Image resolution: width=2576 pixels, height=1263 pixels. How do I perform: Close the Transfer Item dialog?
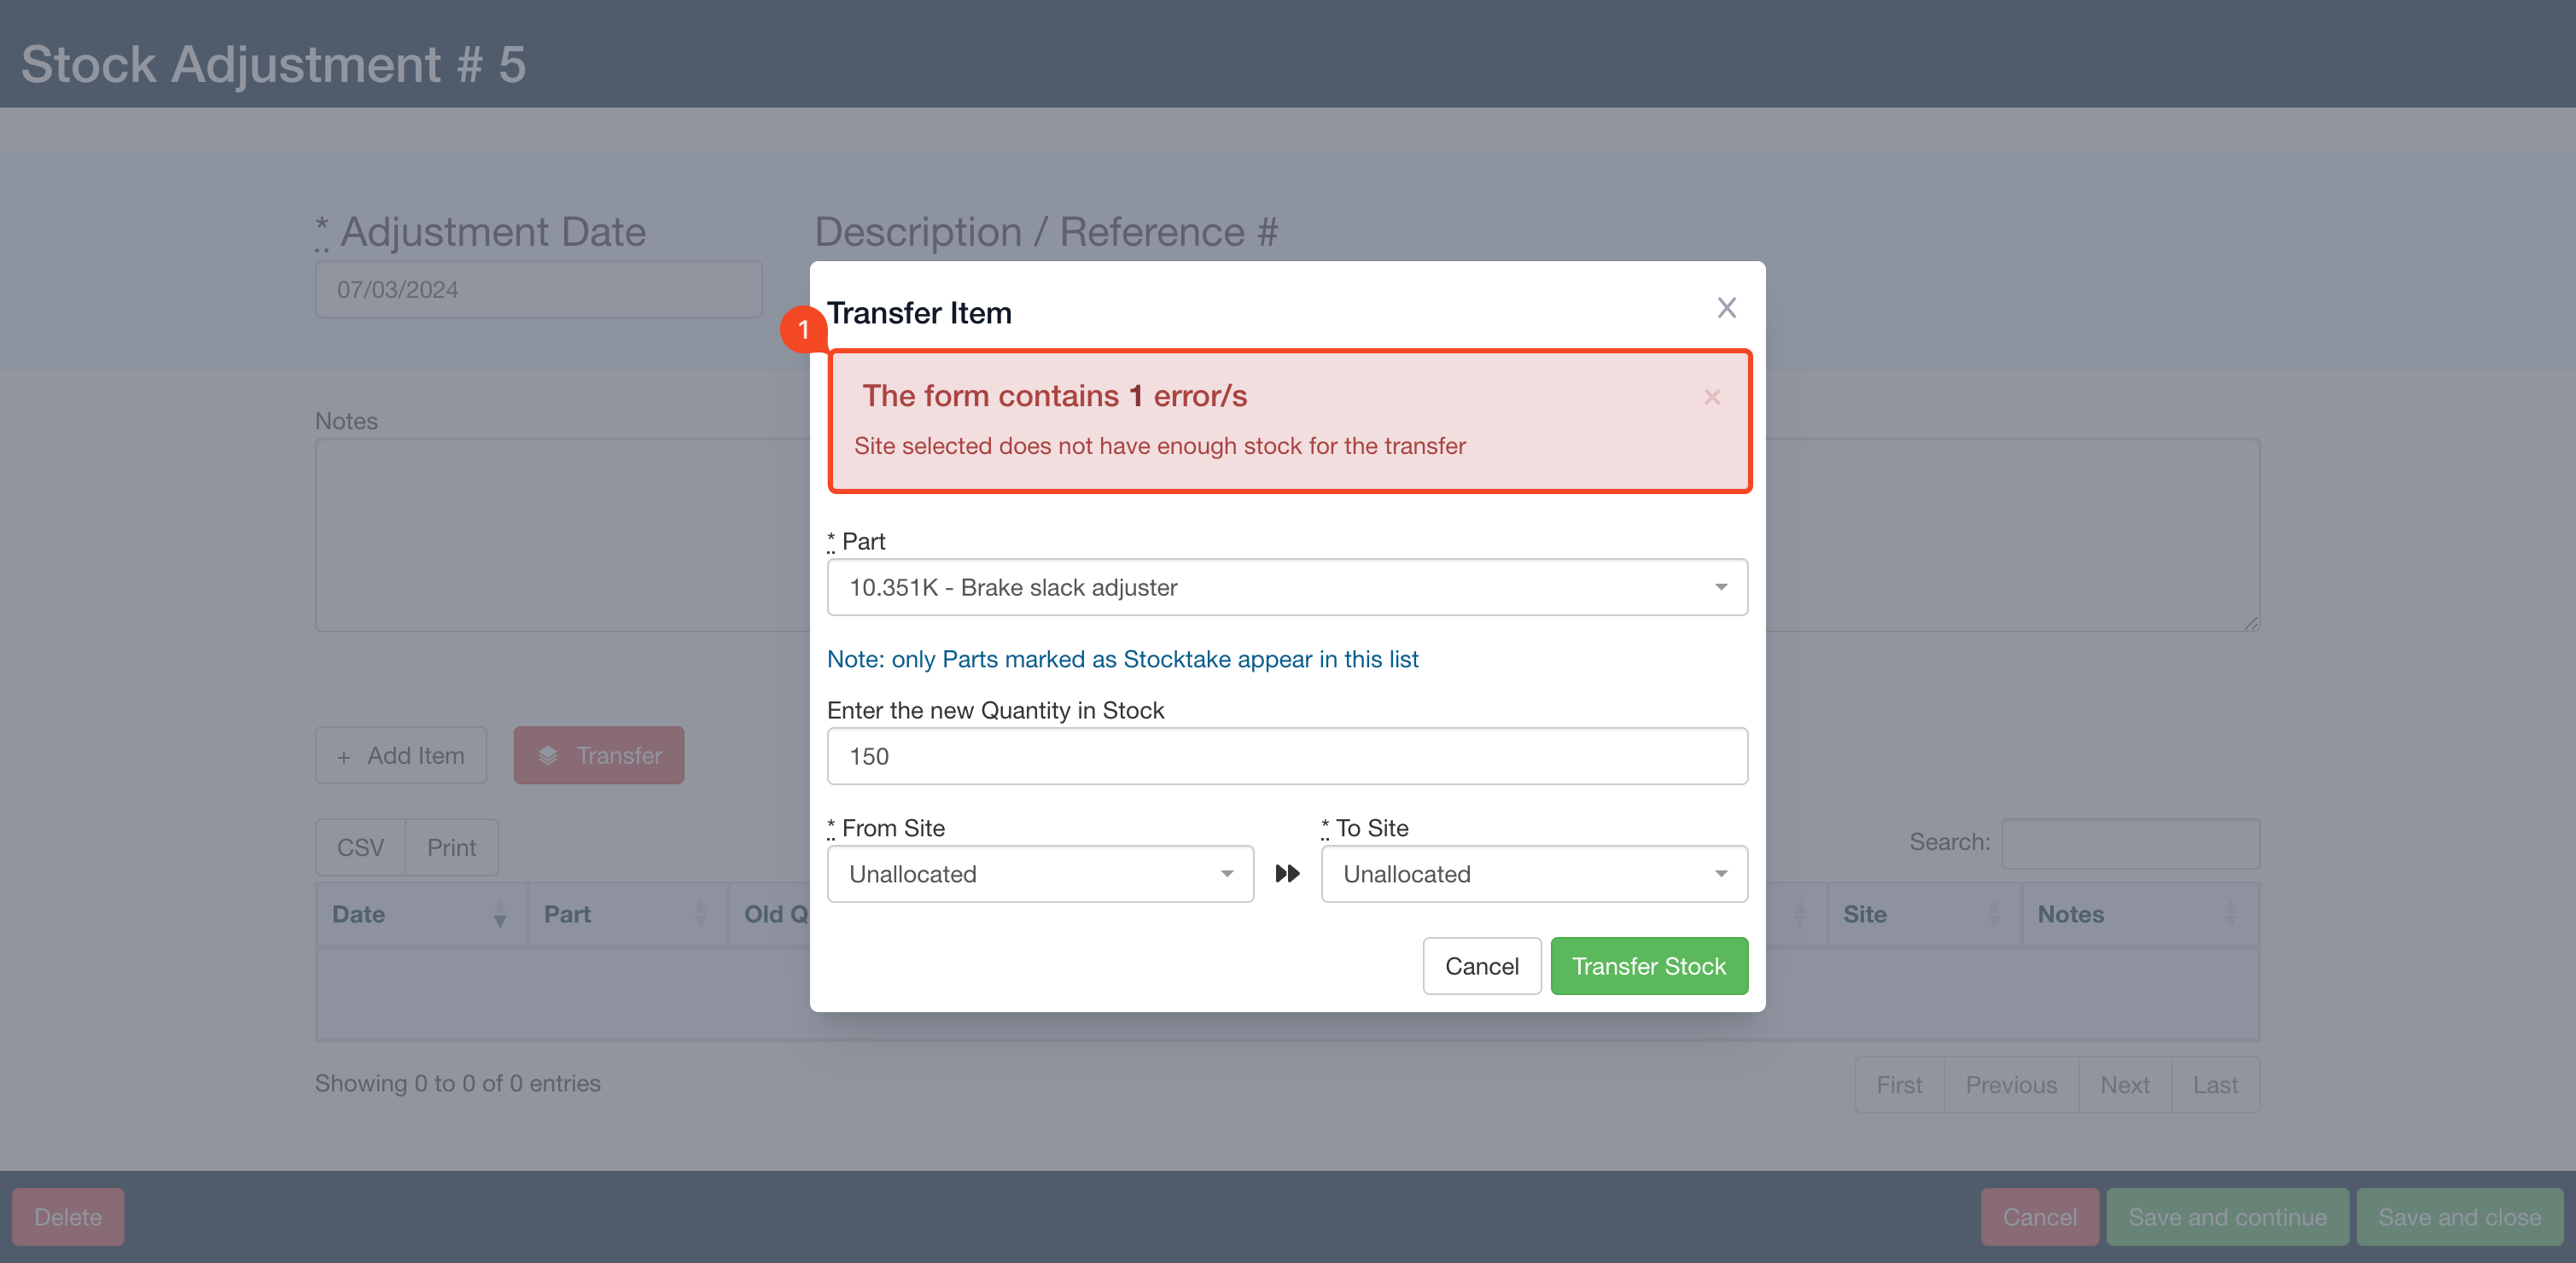[x=1726, y=308]
